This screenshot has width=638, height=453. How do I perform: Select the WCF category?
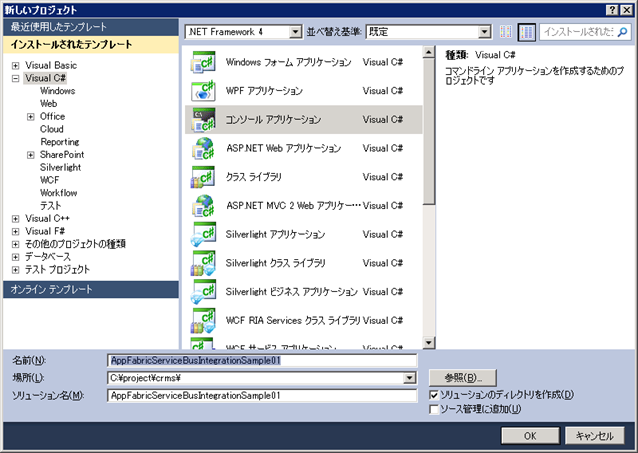pos(49,180)
